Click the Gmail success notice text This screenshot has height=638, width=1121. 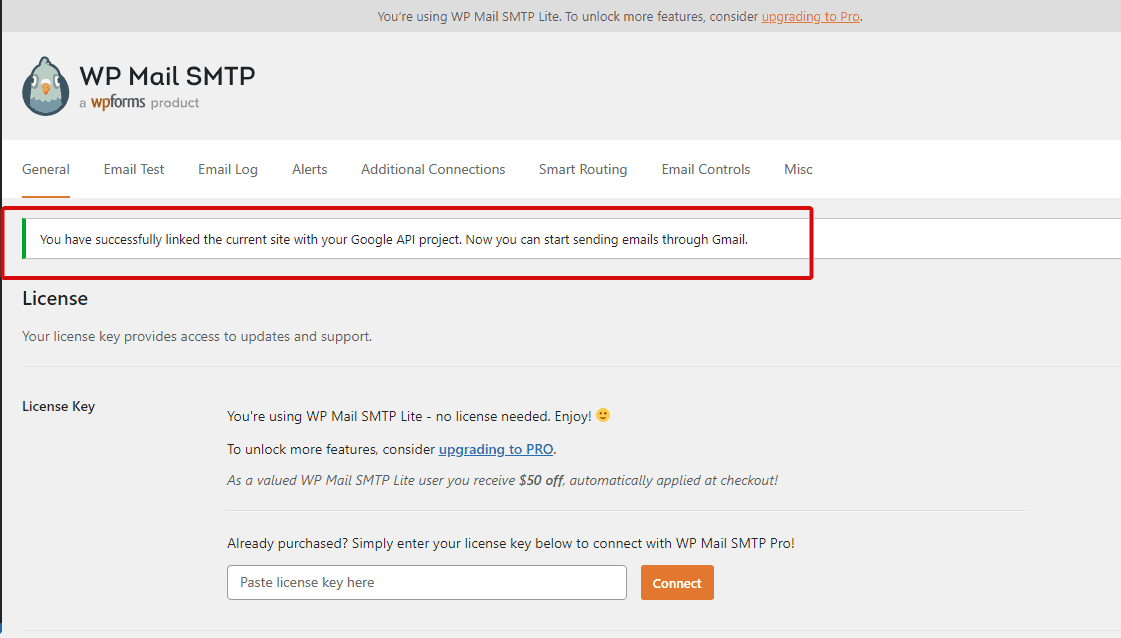pos(394,240)
